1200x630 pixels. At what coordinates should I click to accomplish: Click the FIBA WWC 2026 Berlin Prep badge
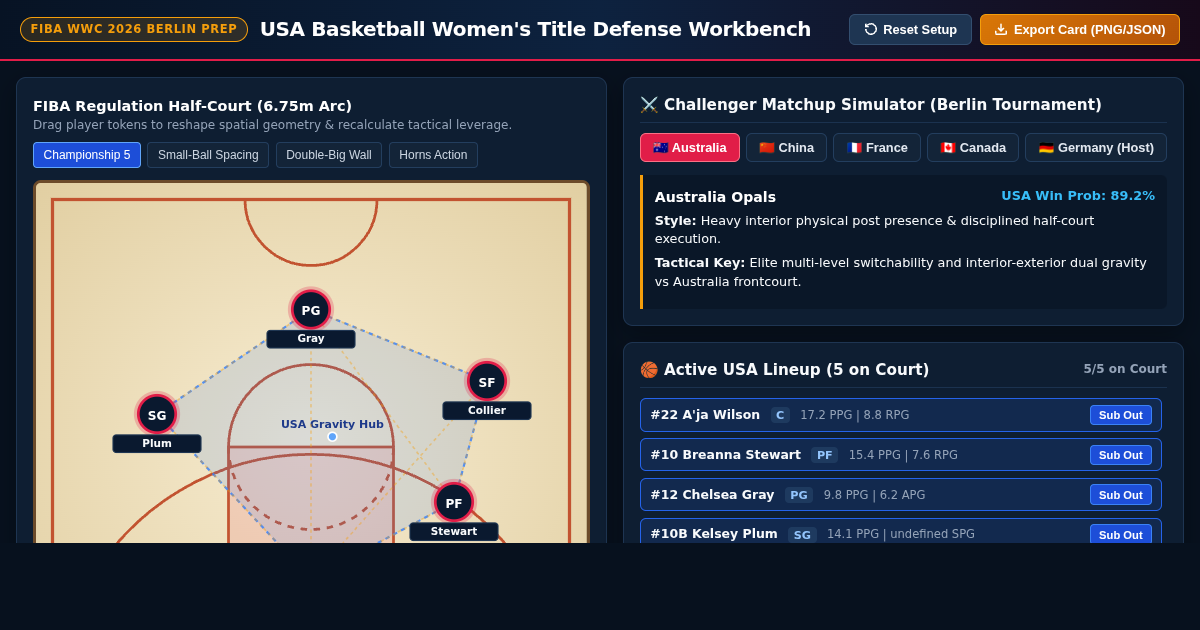[x=134, y=29]
